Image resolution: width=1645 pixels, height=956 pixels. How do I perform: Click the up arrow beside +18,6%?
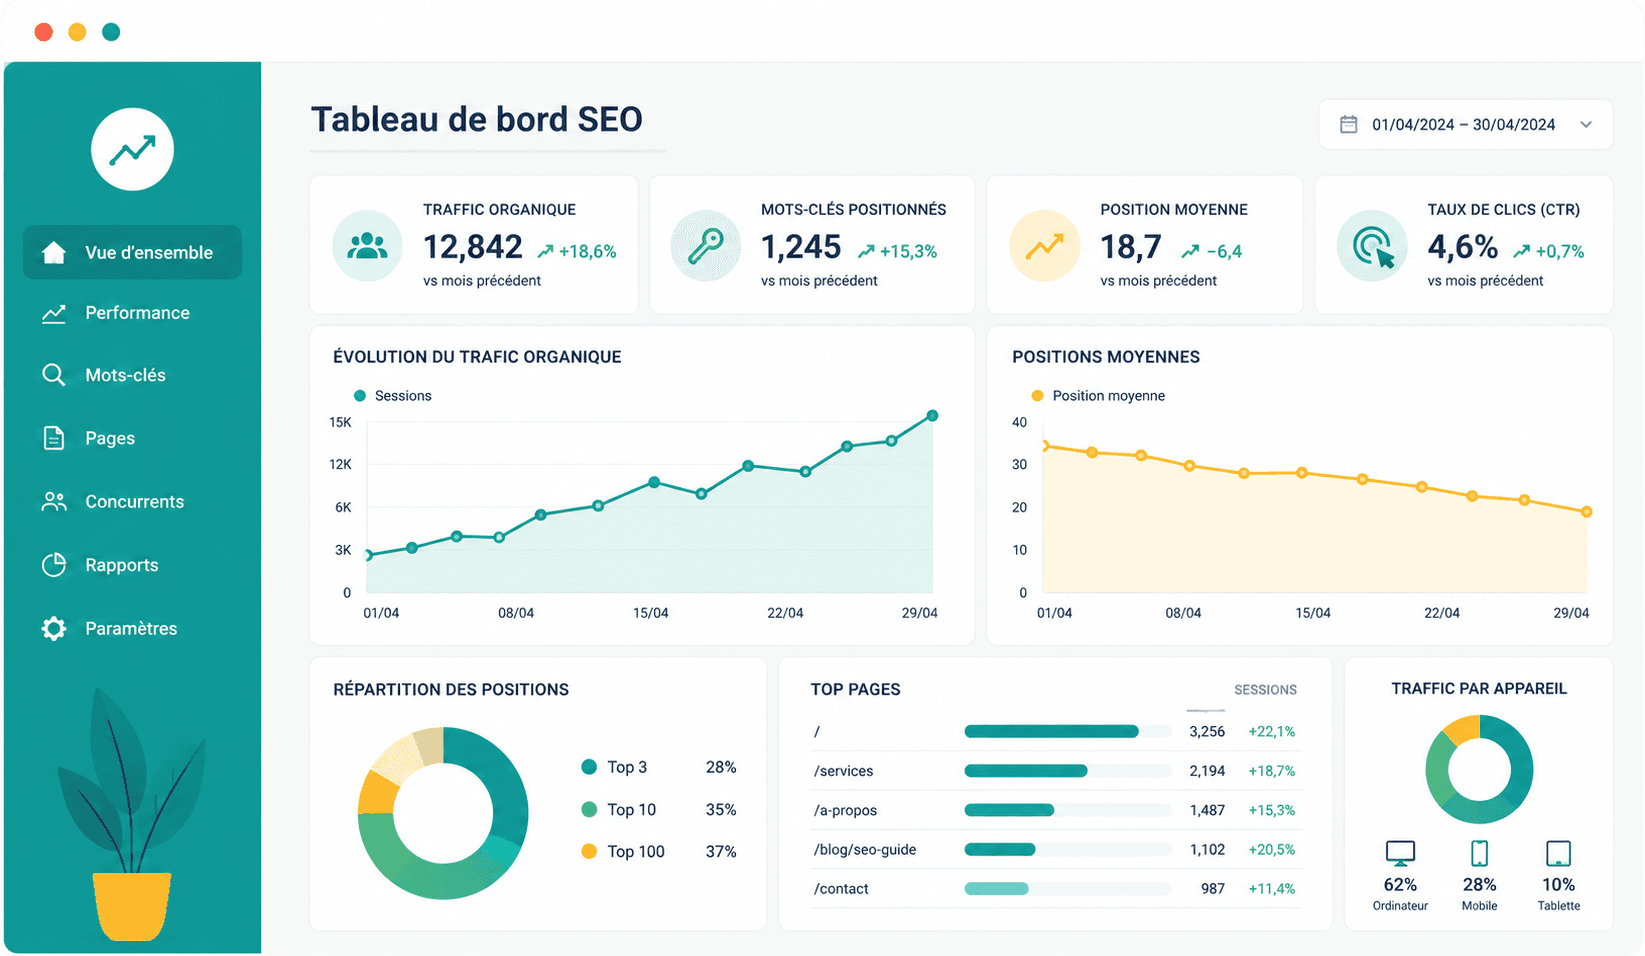pos(545,251)
